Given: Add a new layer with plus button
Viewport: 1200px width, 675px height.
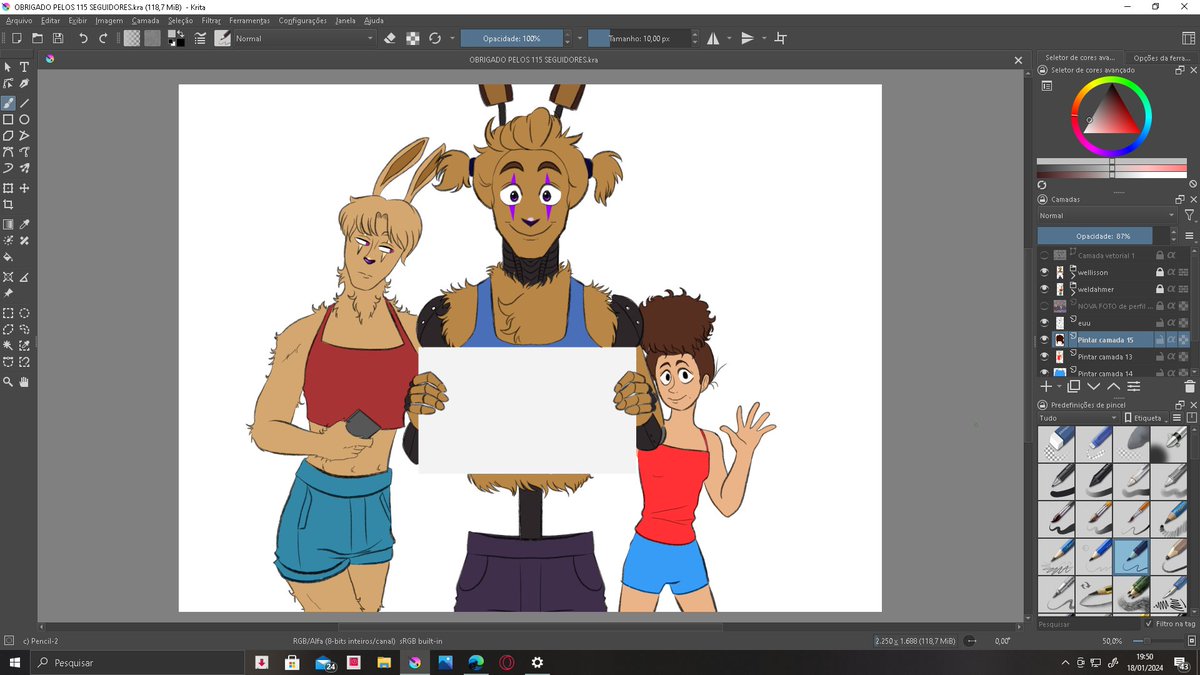Looking at the screenshot, I should (1046, 386).
